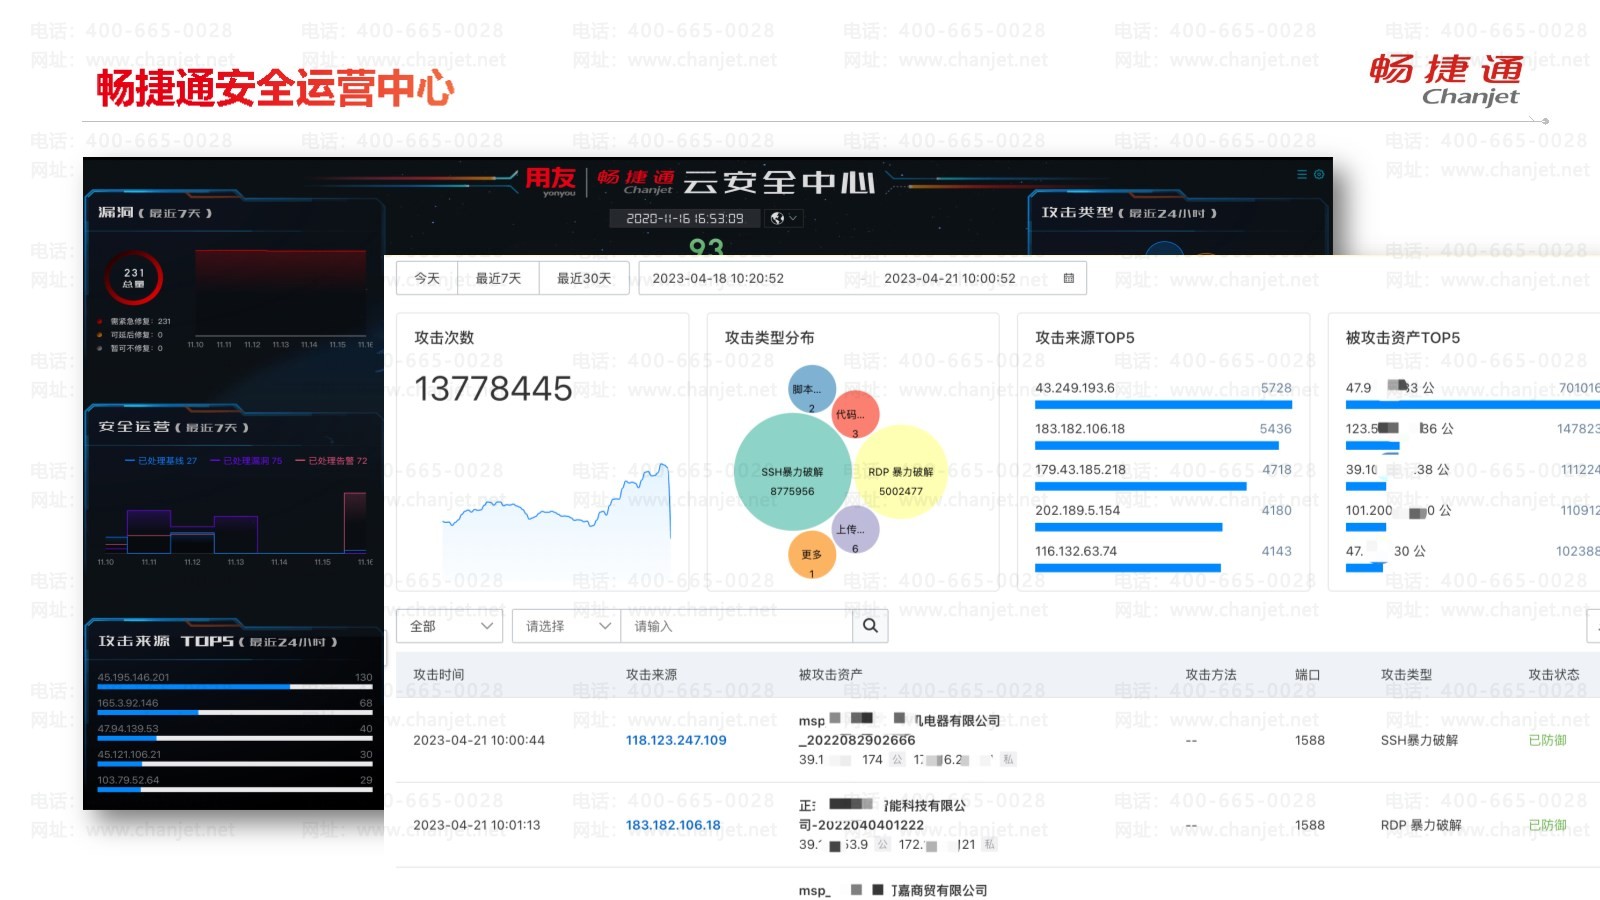The width and height of the screenshot is (1600, 900).
Task: Open the 请选择 dropdown
Action: (566, 626)
